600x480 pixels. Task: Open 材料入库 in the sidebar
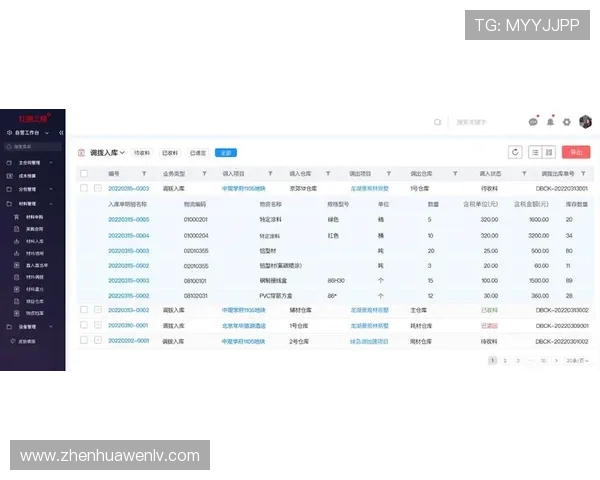pos(34,241)
